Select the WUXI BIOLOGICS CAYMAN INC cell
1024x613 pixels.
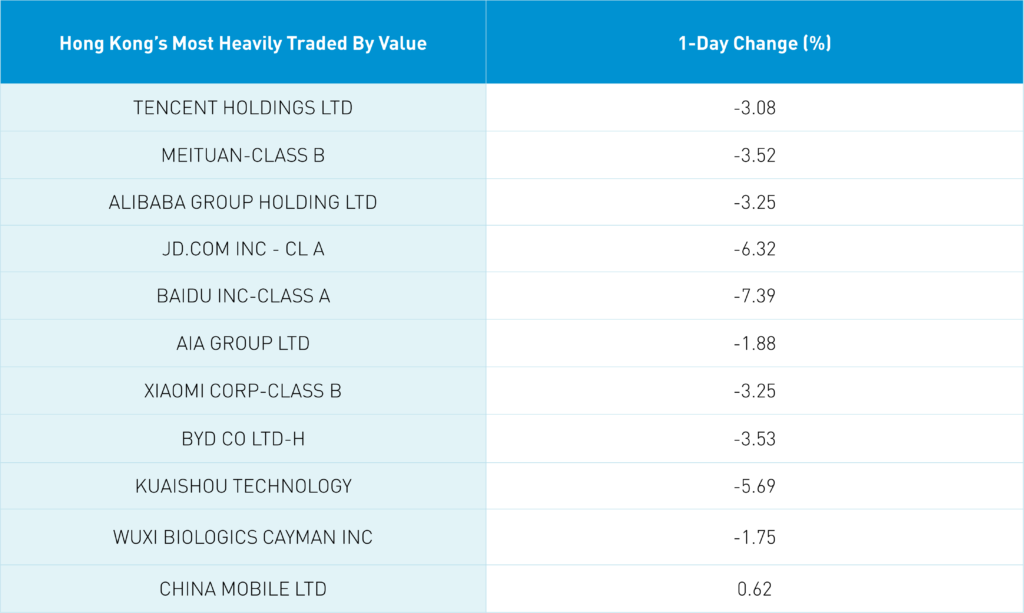pos(243,537)
